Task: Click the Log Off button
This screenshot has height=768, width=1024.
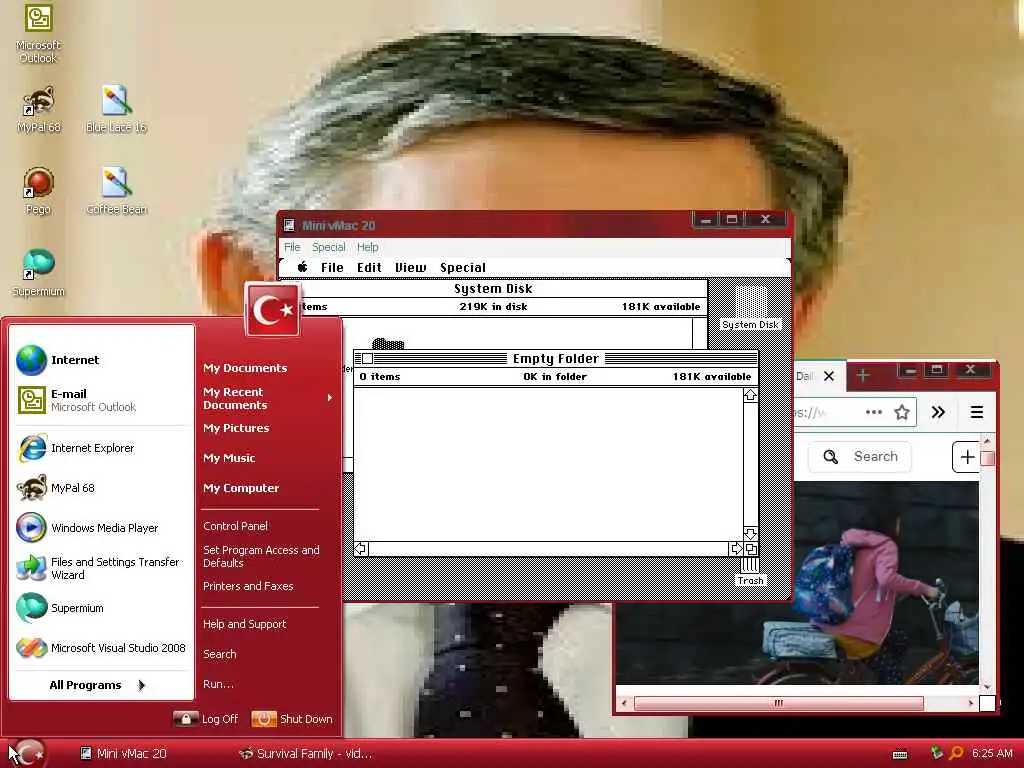Action: coord(206,719)
